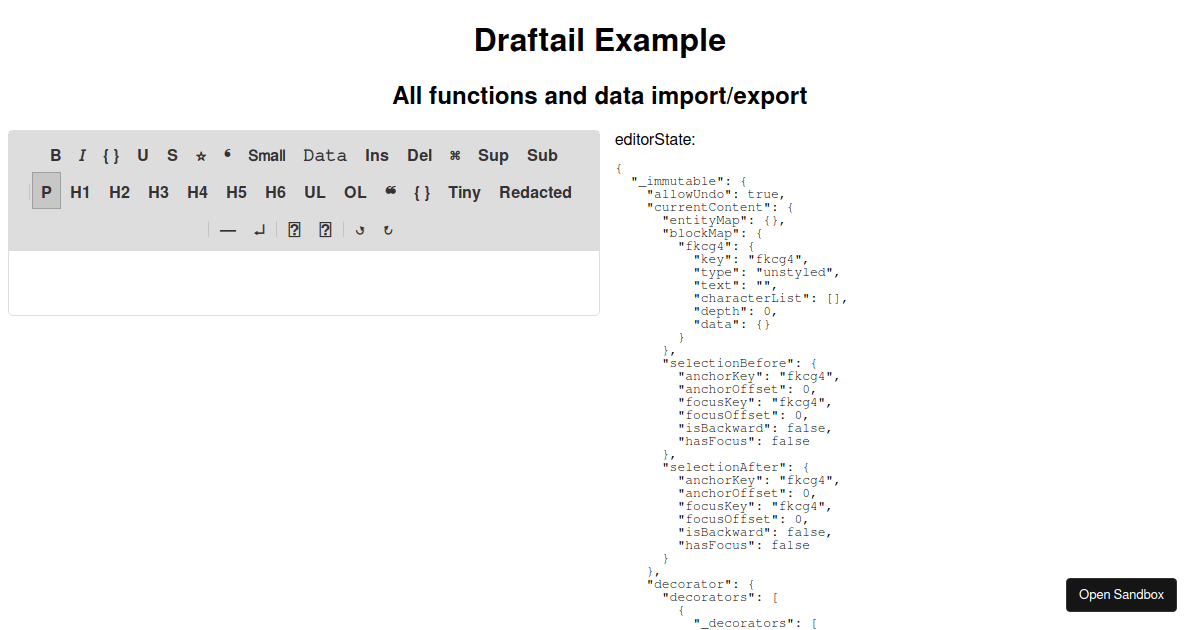Insert a line break with return arrow

click(259, 230)
